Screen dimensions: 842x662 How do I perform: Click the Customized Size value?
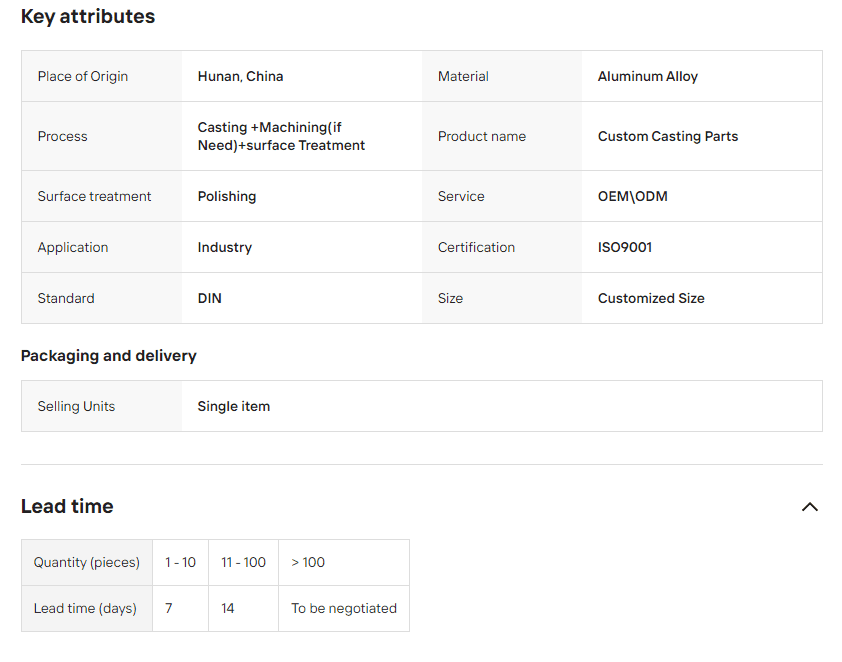point(650,299)
